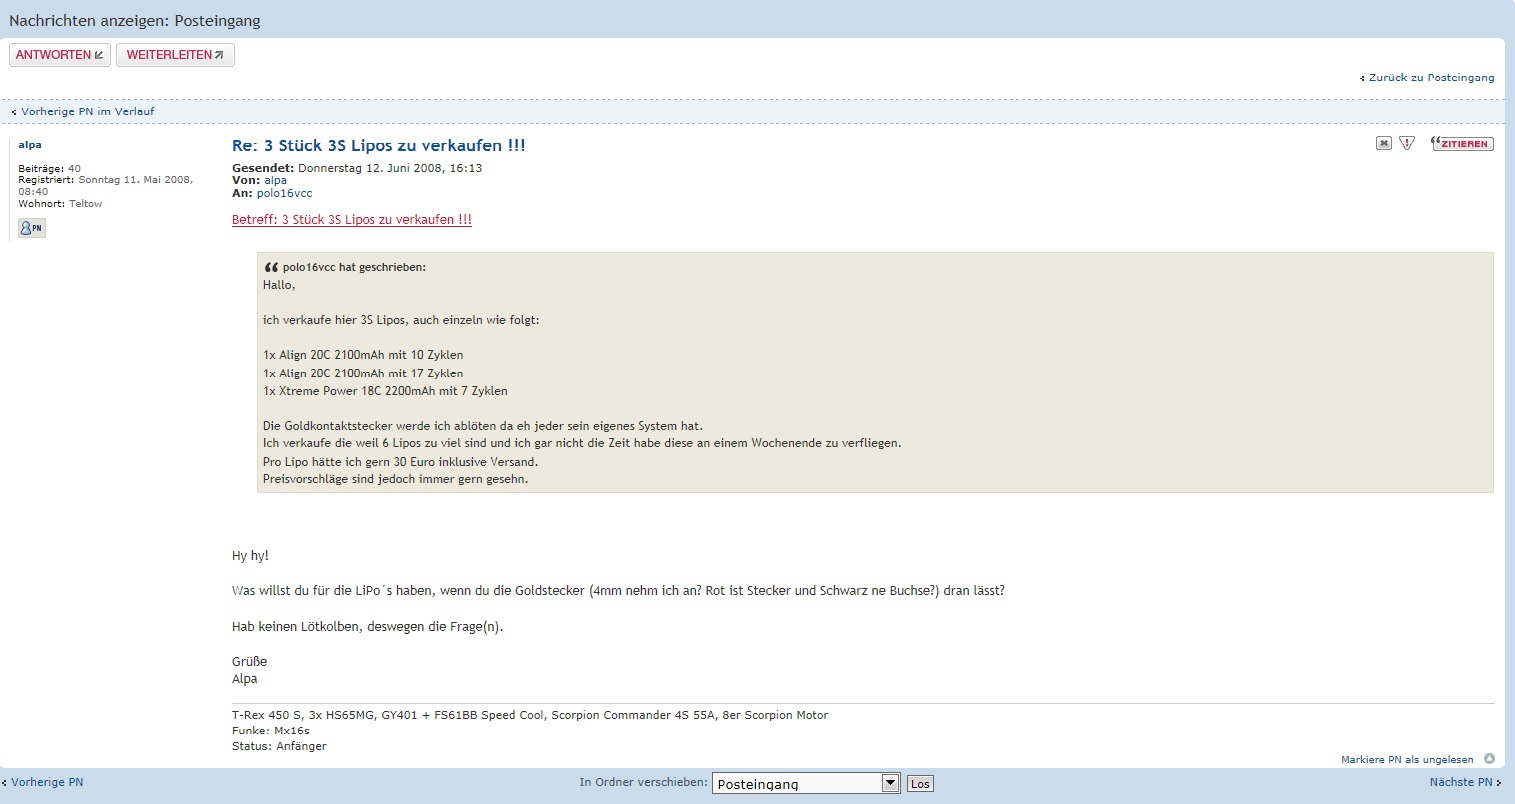Select the text 'Wohnort: Teltow'

click(x=60, y=204)
